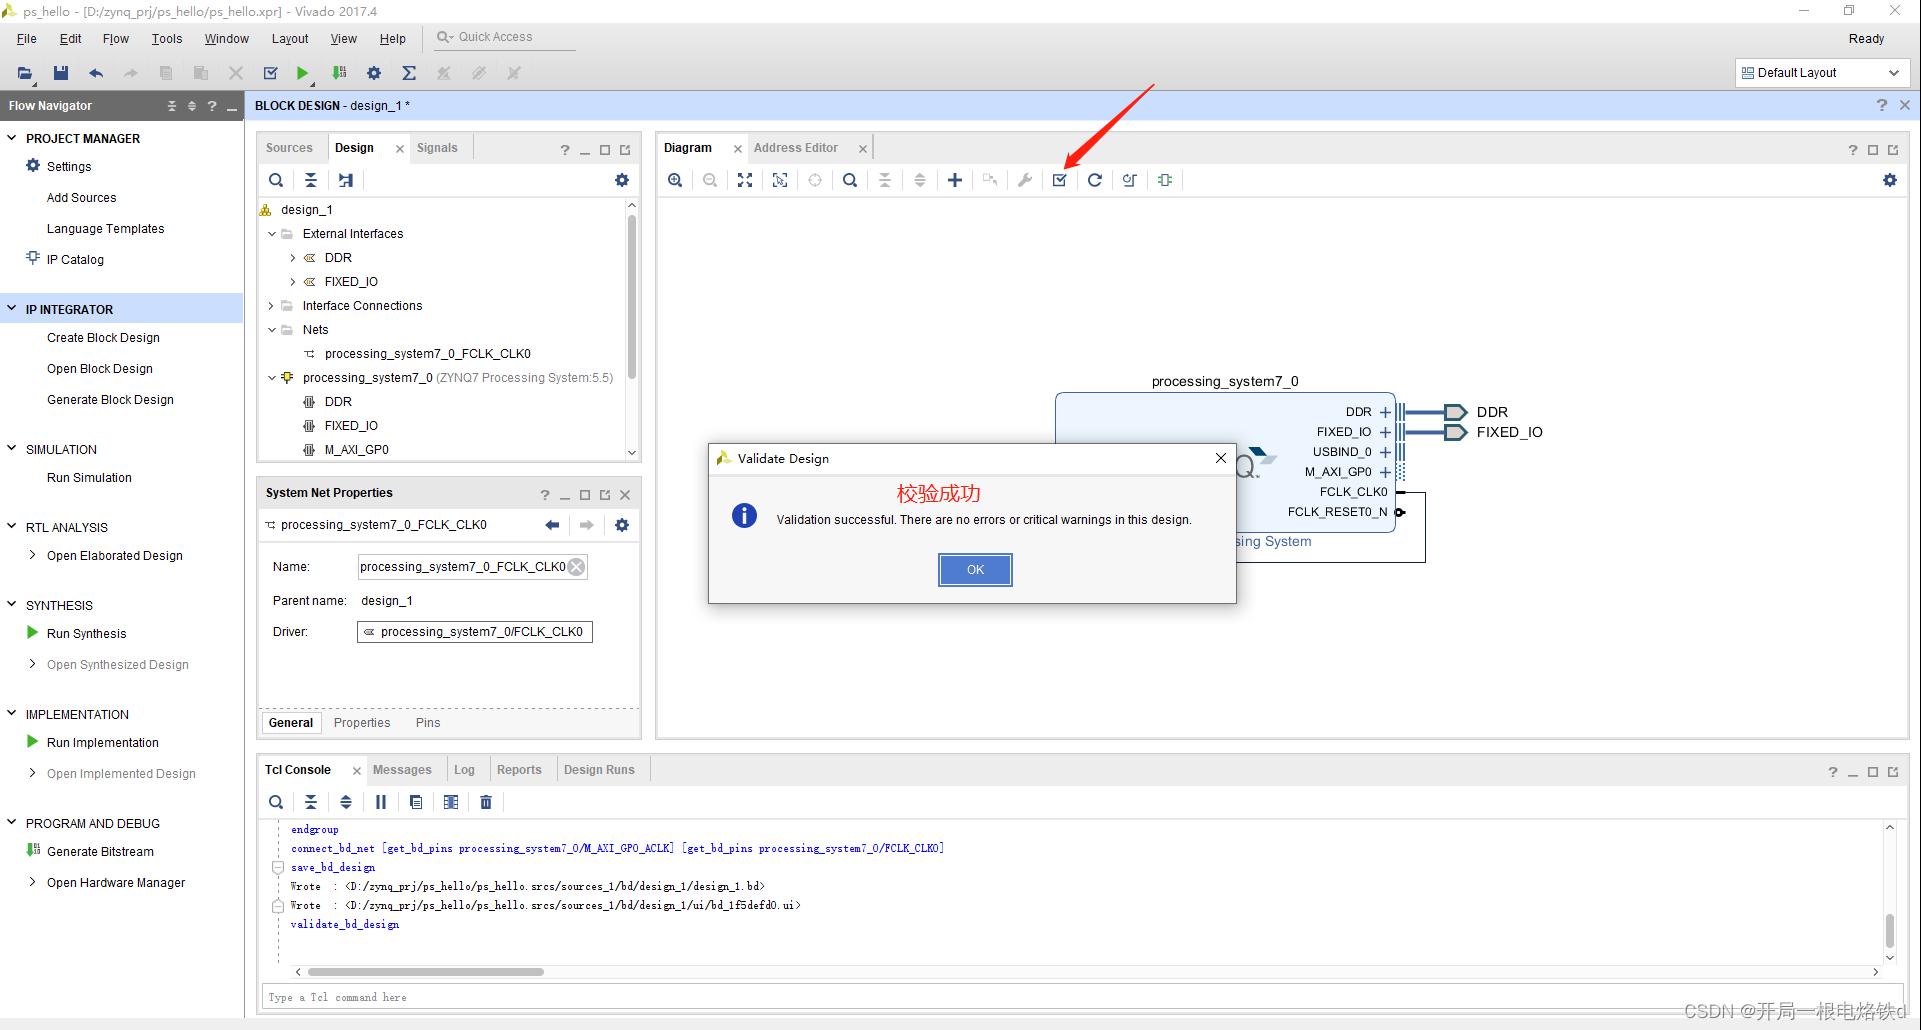Click the Validate Design icon in diagram toolbar
Viewport: 1921px width, 1030px height.
(x=1059, y=180)
